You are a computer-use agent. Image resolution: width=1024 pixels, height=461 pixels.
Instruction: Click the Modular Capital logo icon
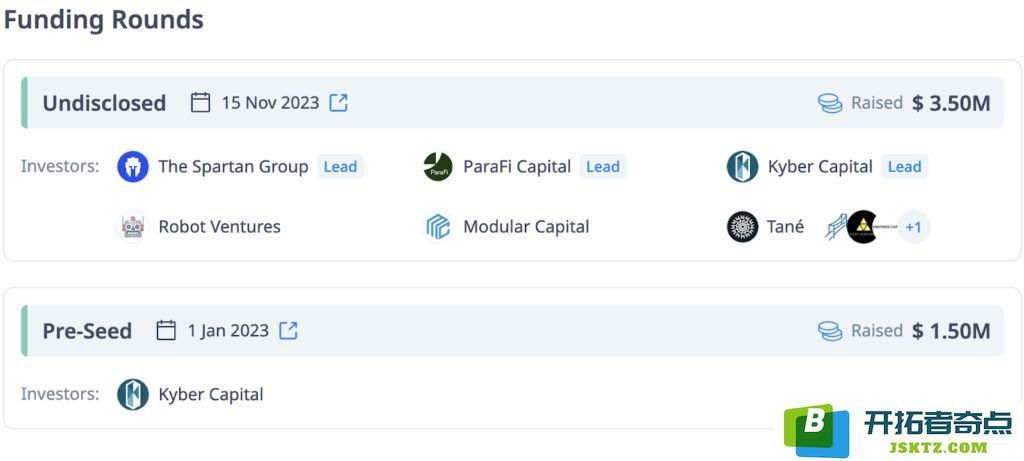[x=438, y=227]
